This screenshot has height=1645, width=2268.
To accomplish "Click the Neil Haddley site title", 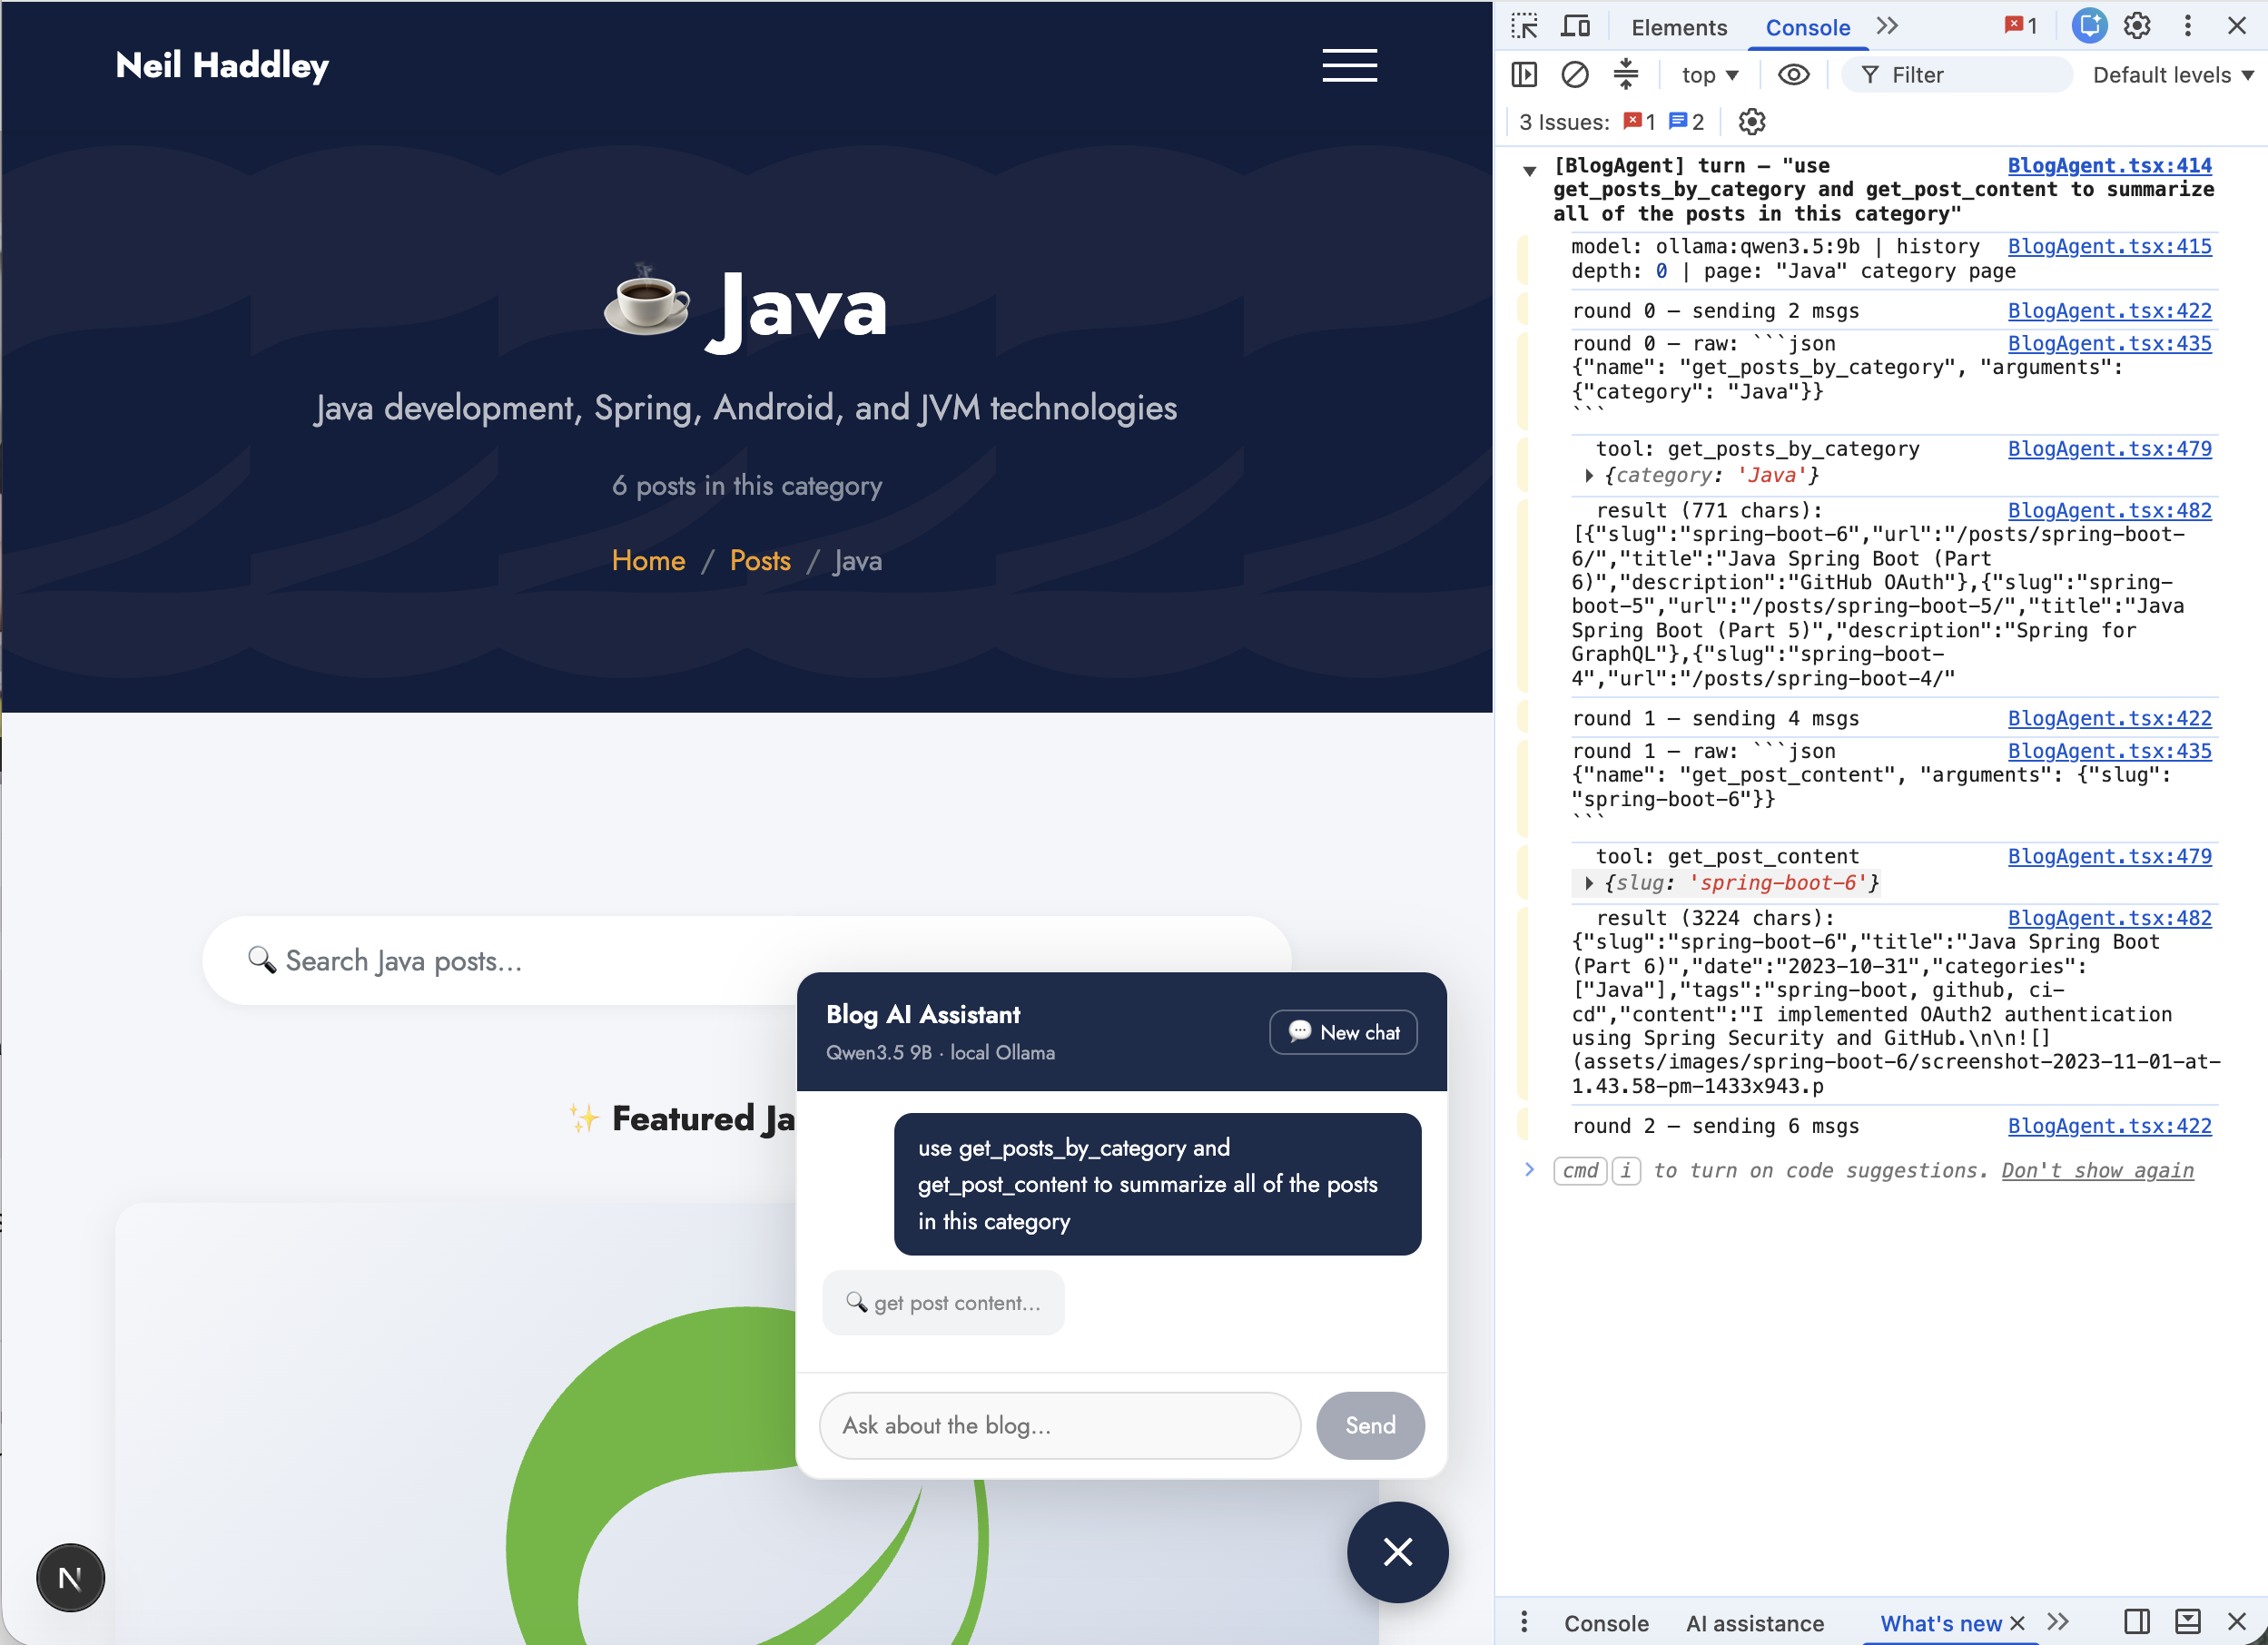I will click(x=222, y=66).
